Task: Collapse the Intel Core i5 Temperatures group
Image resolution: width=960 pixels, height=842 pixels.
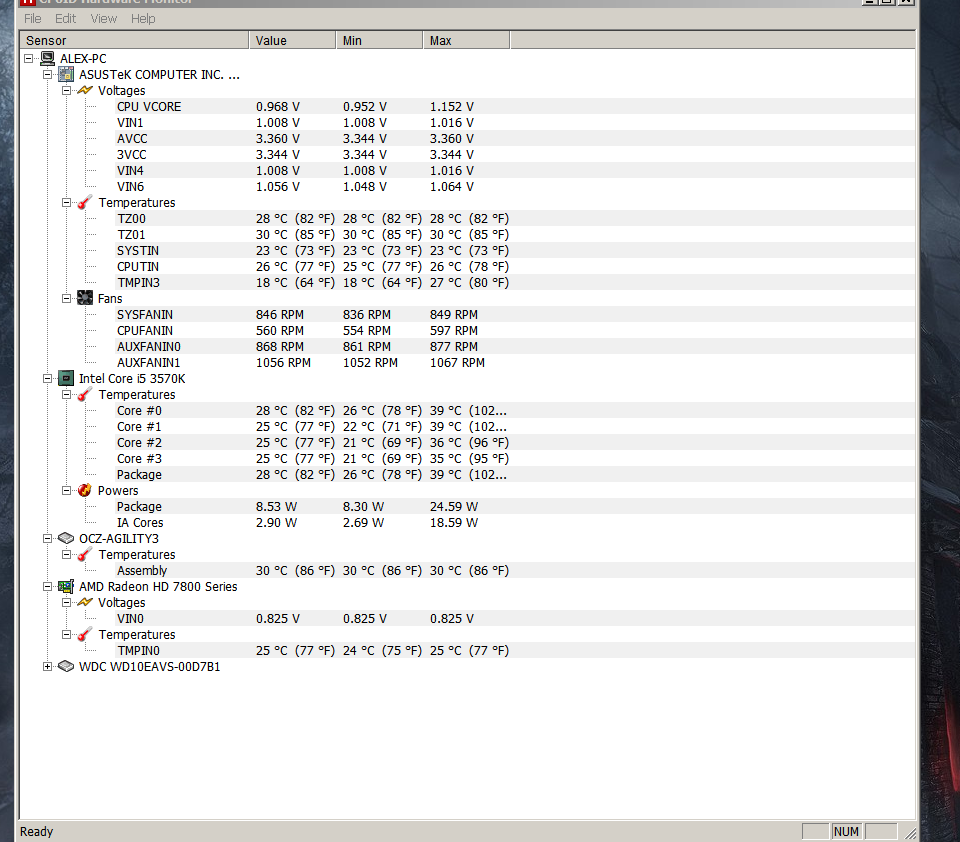Action: click(67, 394)
